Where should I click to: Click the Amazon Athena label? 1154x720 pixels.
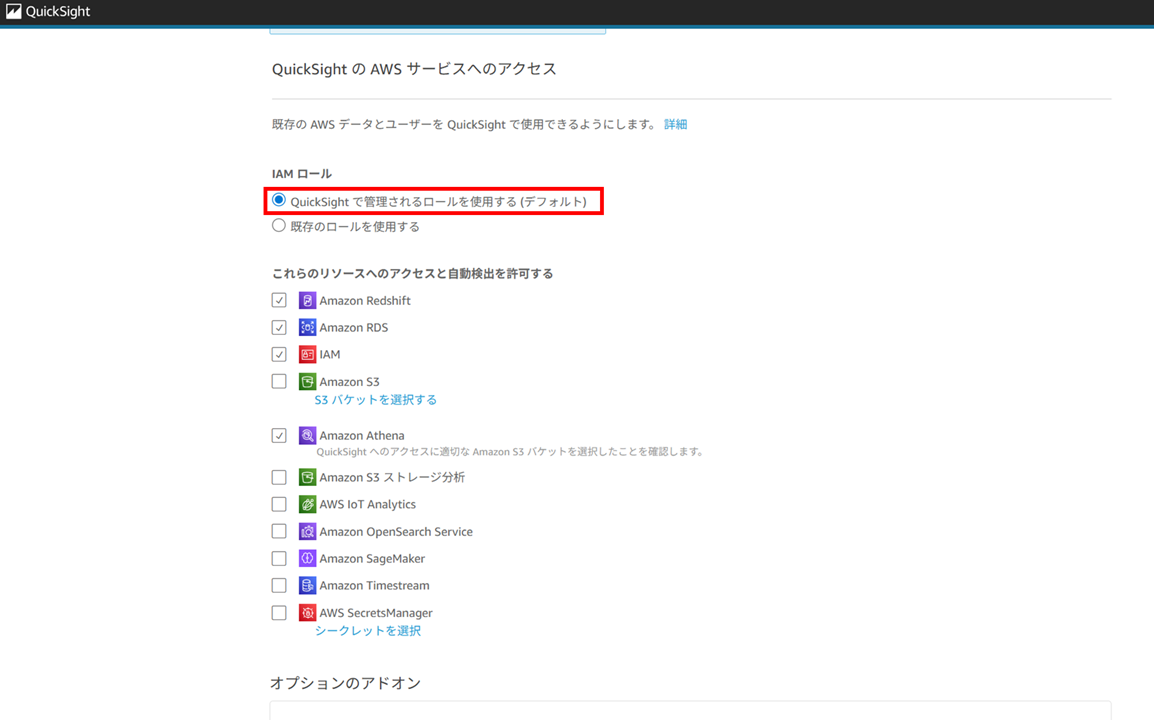coord(361,435)
